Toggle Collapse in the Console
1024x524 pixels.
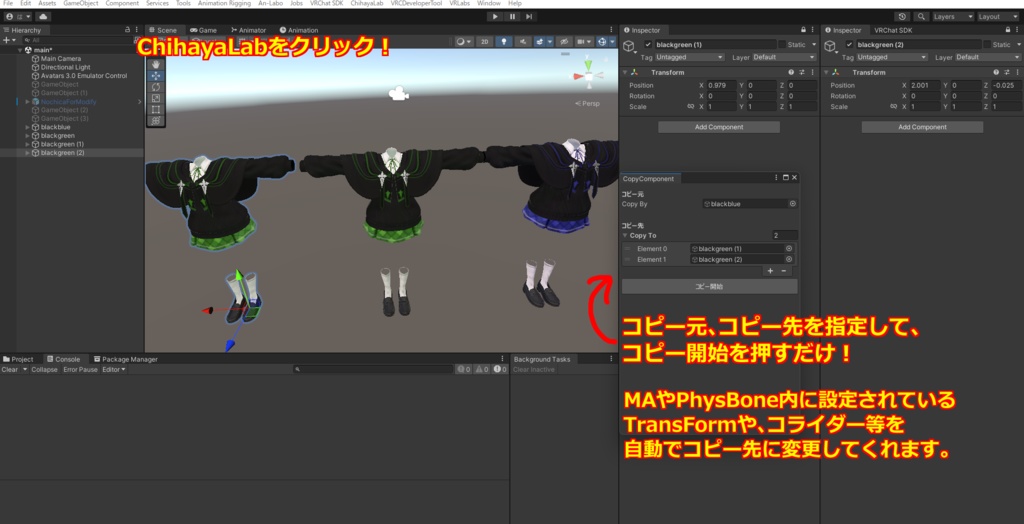44,370
